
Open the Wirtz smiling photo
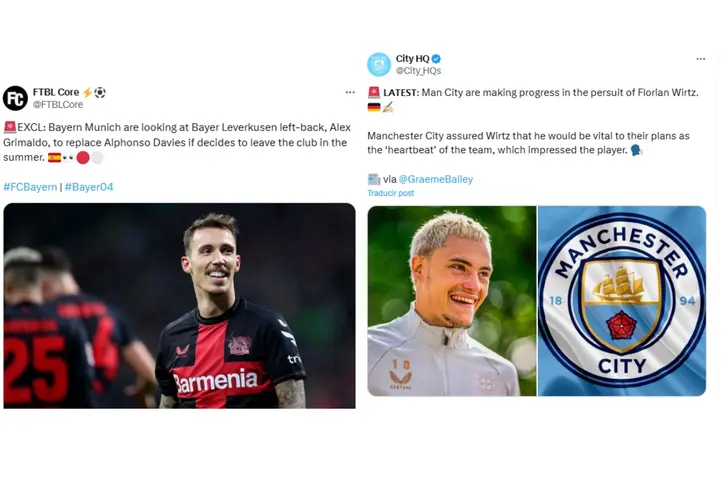pos(452,301)
